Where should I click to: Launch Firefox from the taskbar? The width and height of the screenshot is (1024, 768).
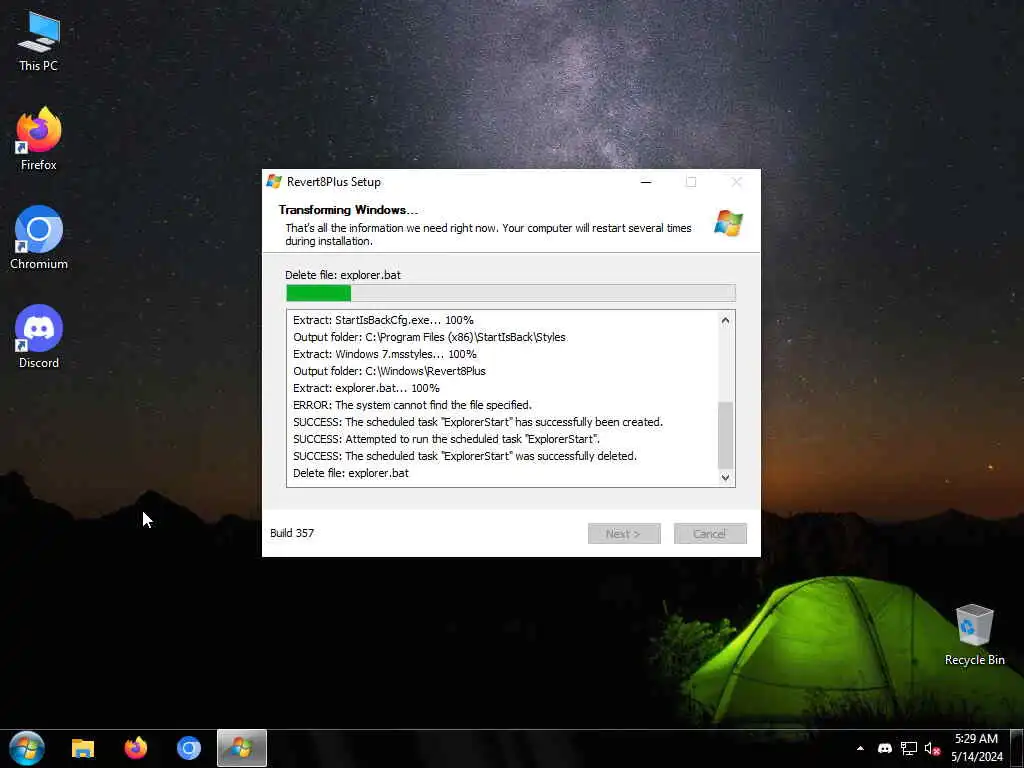(136, 748)
